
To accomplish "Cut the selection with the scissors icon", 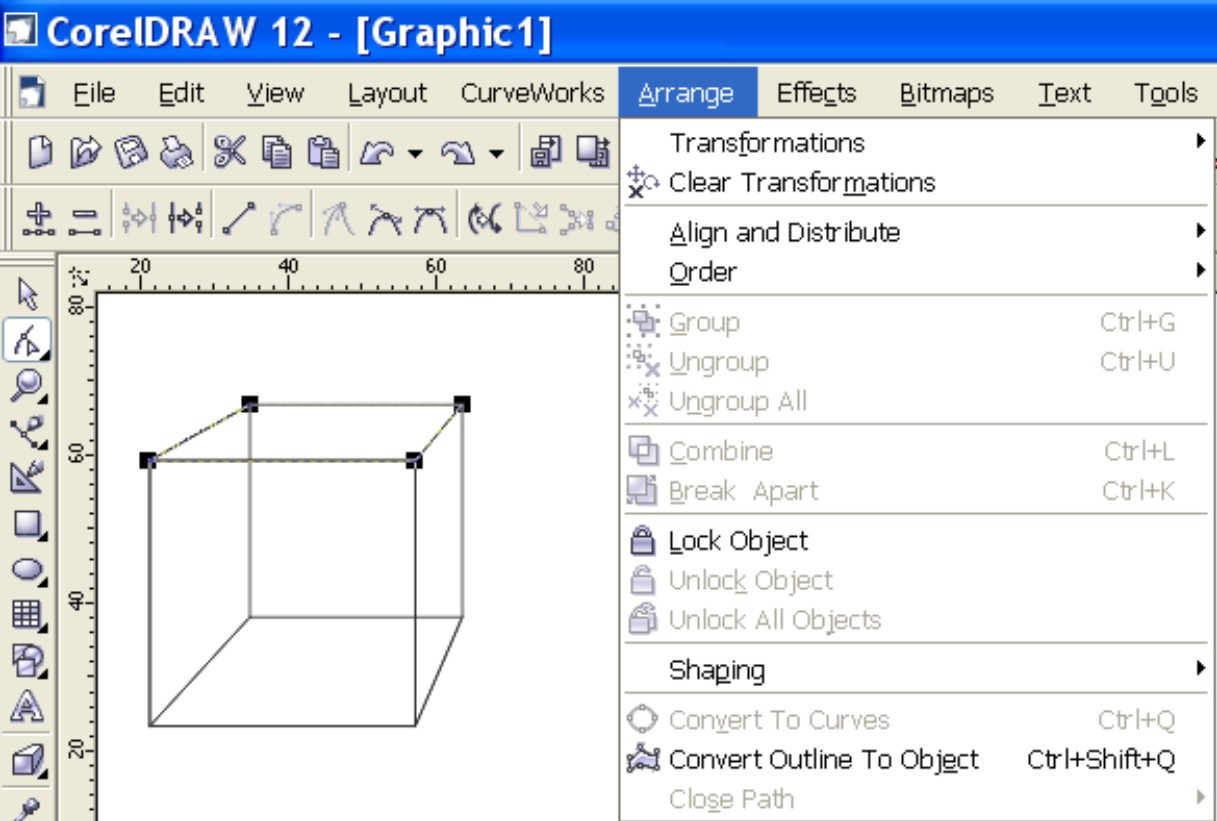I will coord(230,153).
